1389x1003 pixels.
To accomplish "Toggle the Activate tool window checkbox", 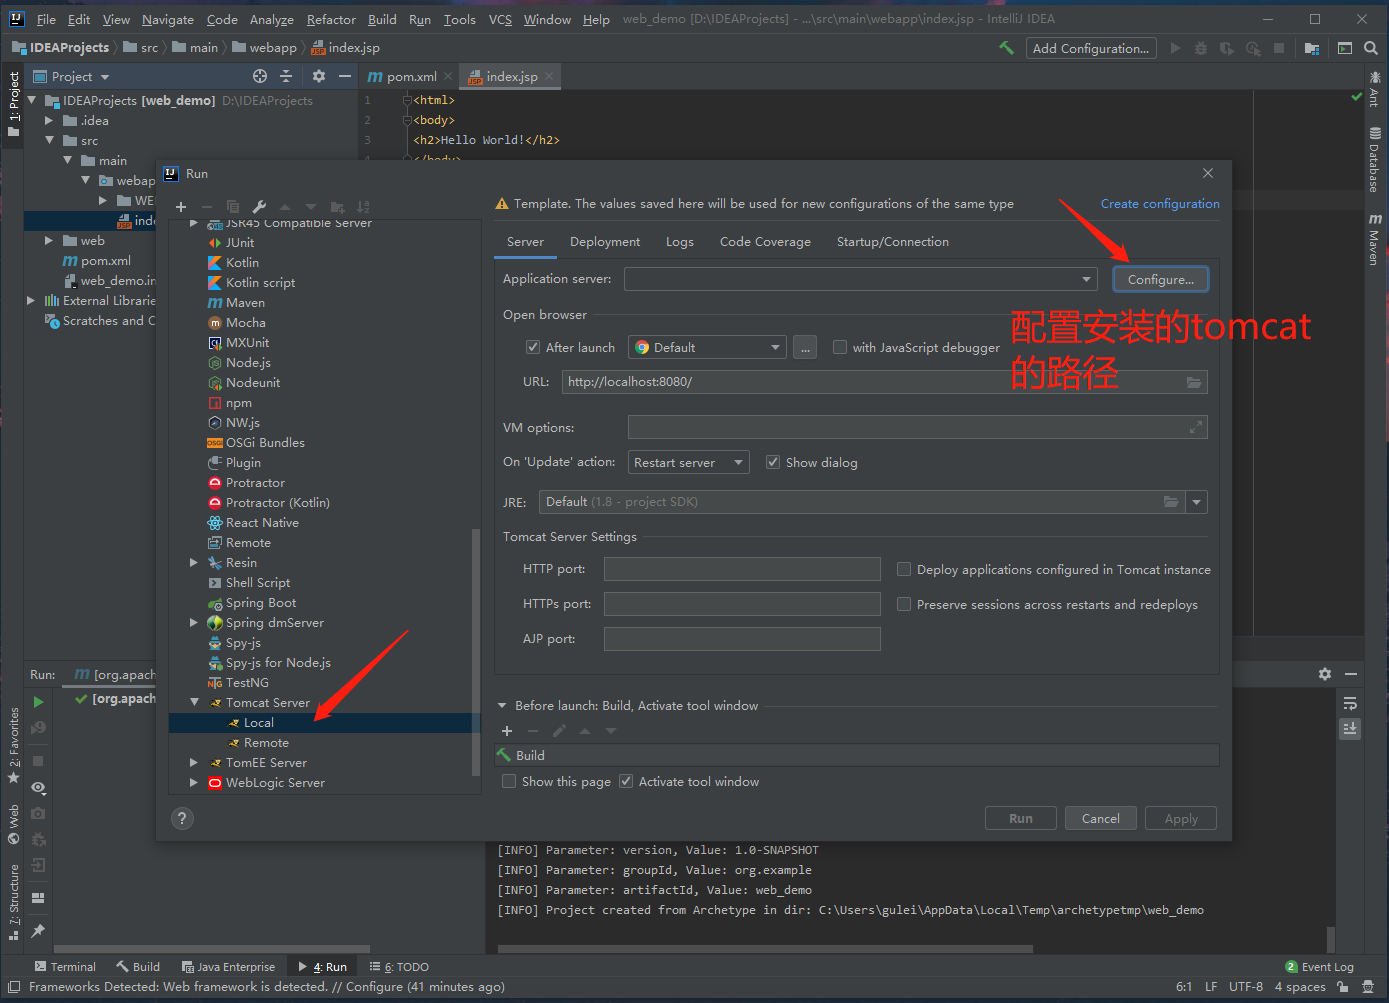I will pos(626,781).
